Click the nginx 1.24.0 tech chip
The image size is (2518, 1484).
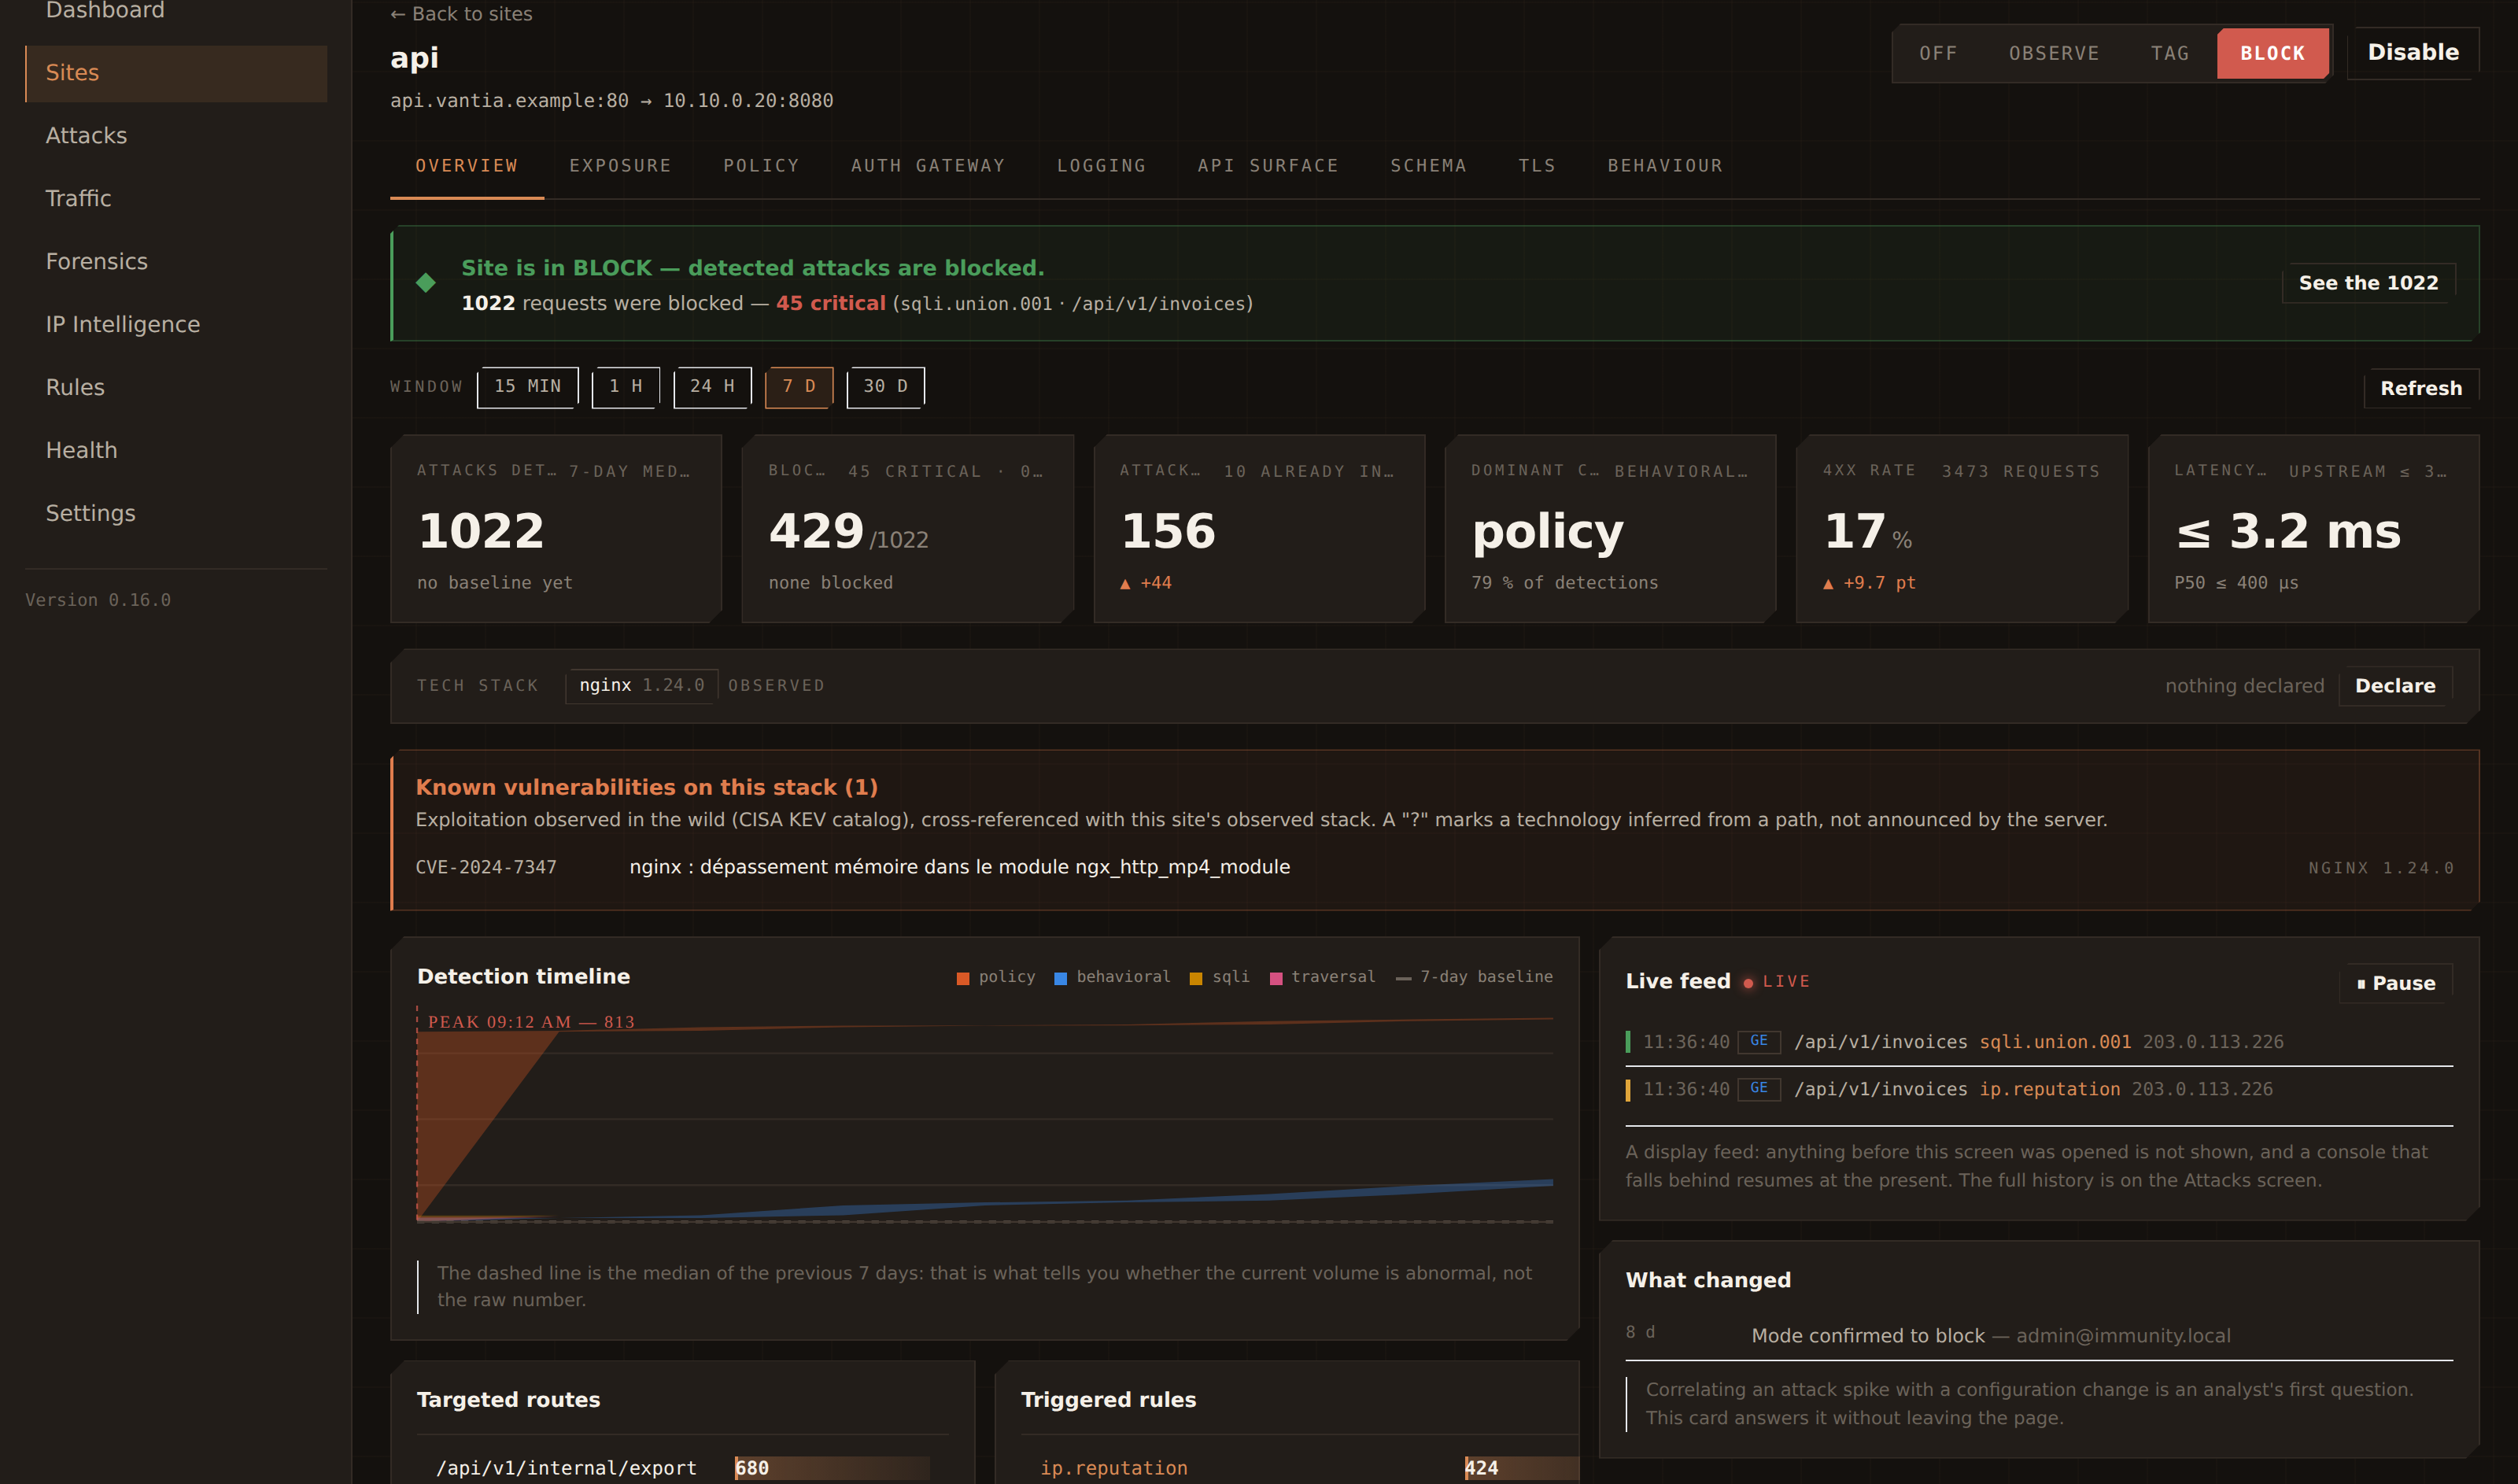pyautogui.click(x=642, y=686)
